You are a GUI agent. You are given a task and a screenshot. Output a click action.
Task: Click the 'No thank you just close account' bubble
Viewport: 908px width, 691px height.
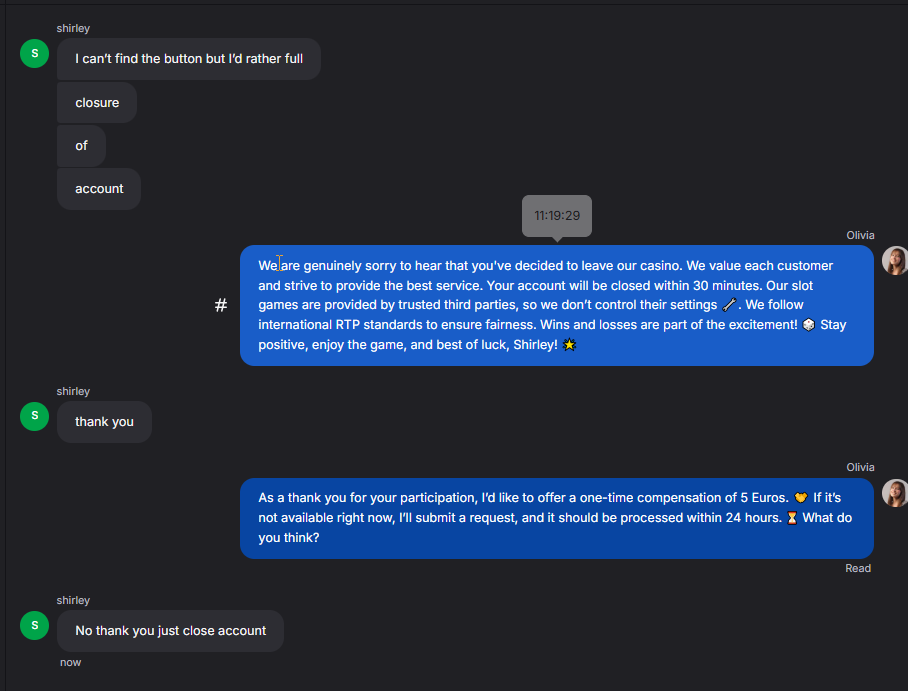click(x=170, y=631)
